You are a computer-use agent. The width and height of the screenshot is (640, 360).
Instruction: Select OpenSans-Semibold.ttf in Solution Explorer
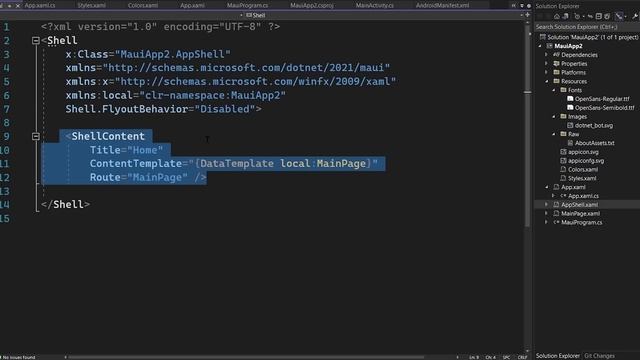pos(604,108)
